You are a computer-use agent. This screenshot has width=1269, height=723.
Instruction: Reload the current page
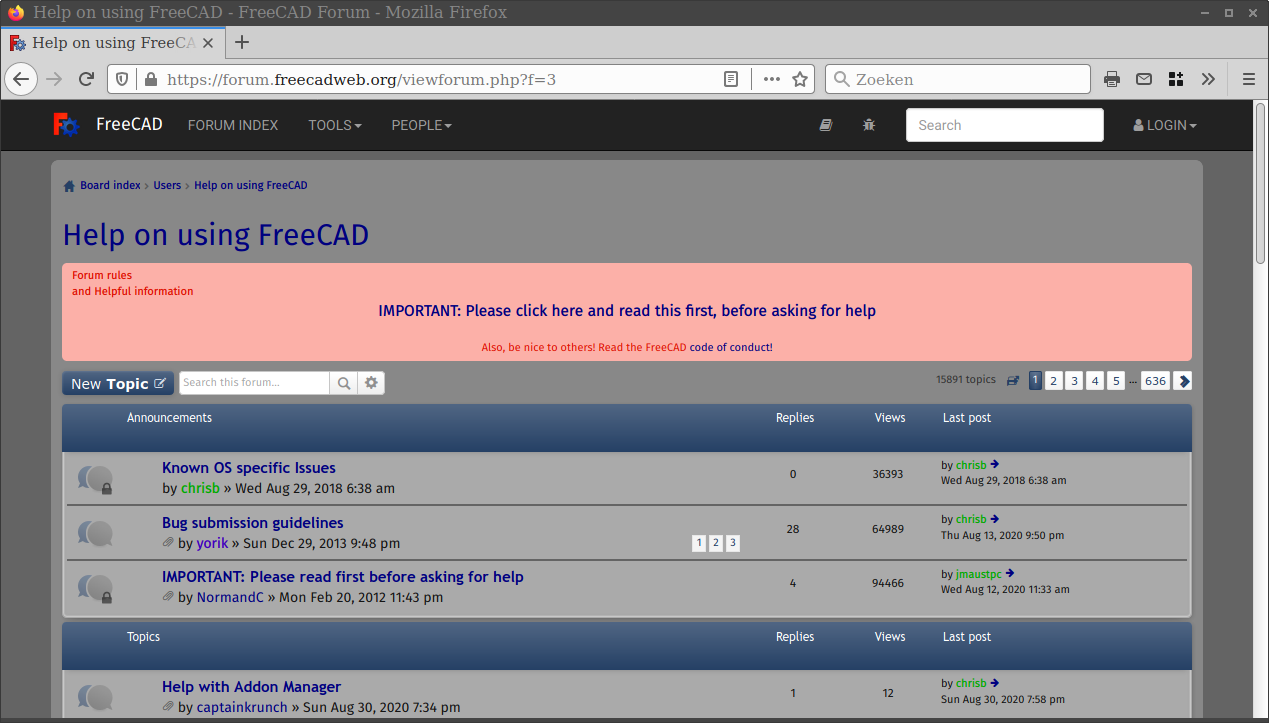tap(87, 79)
